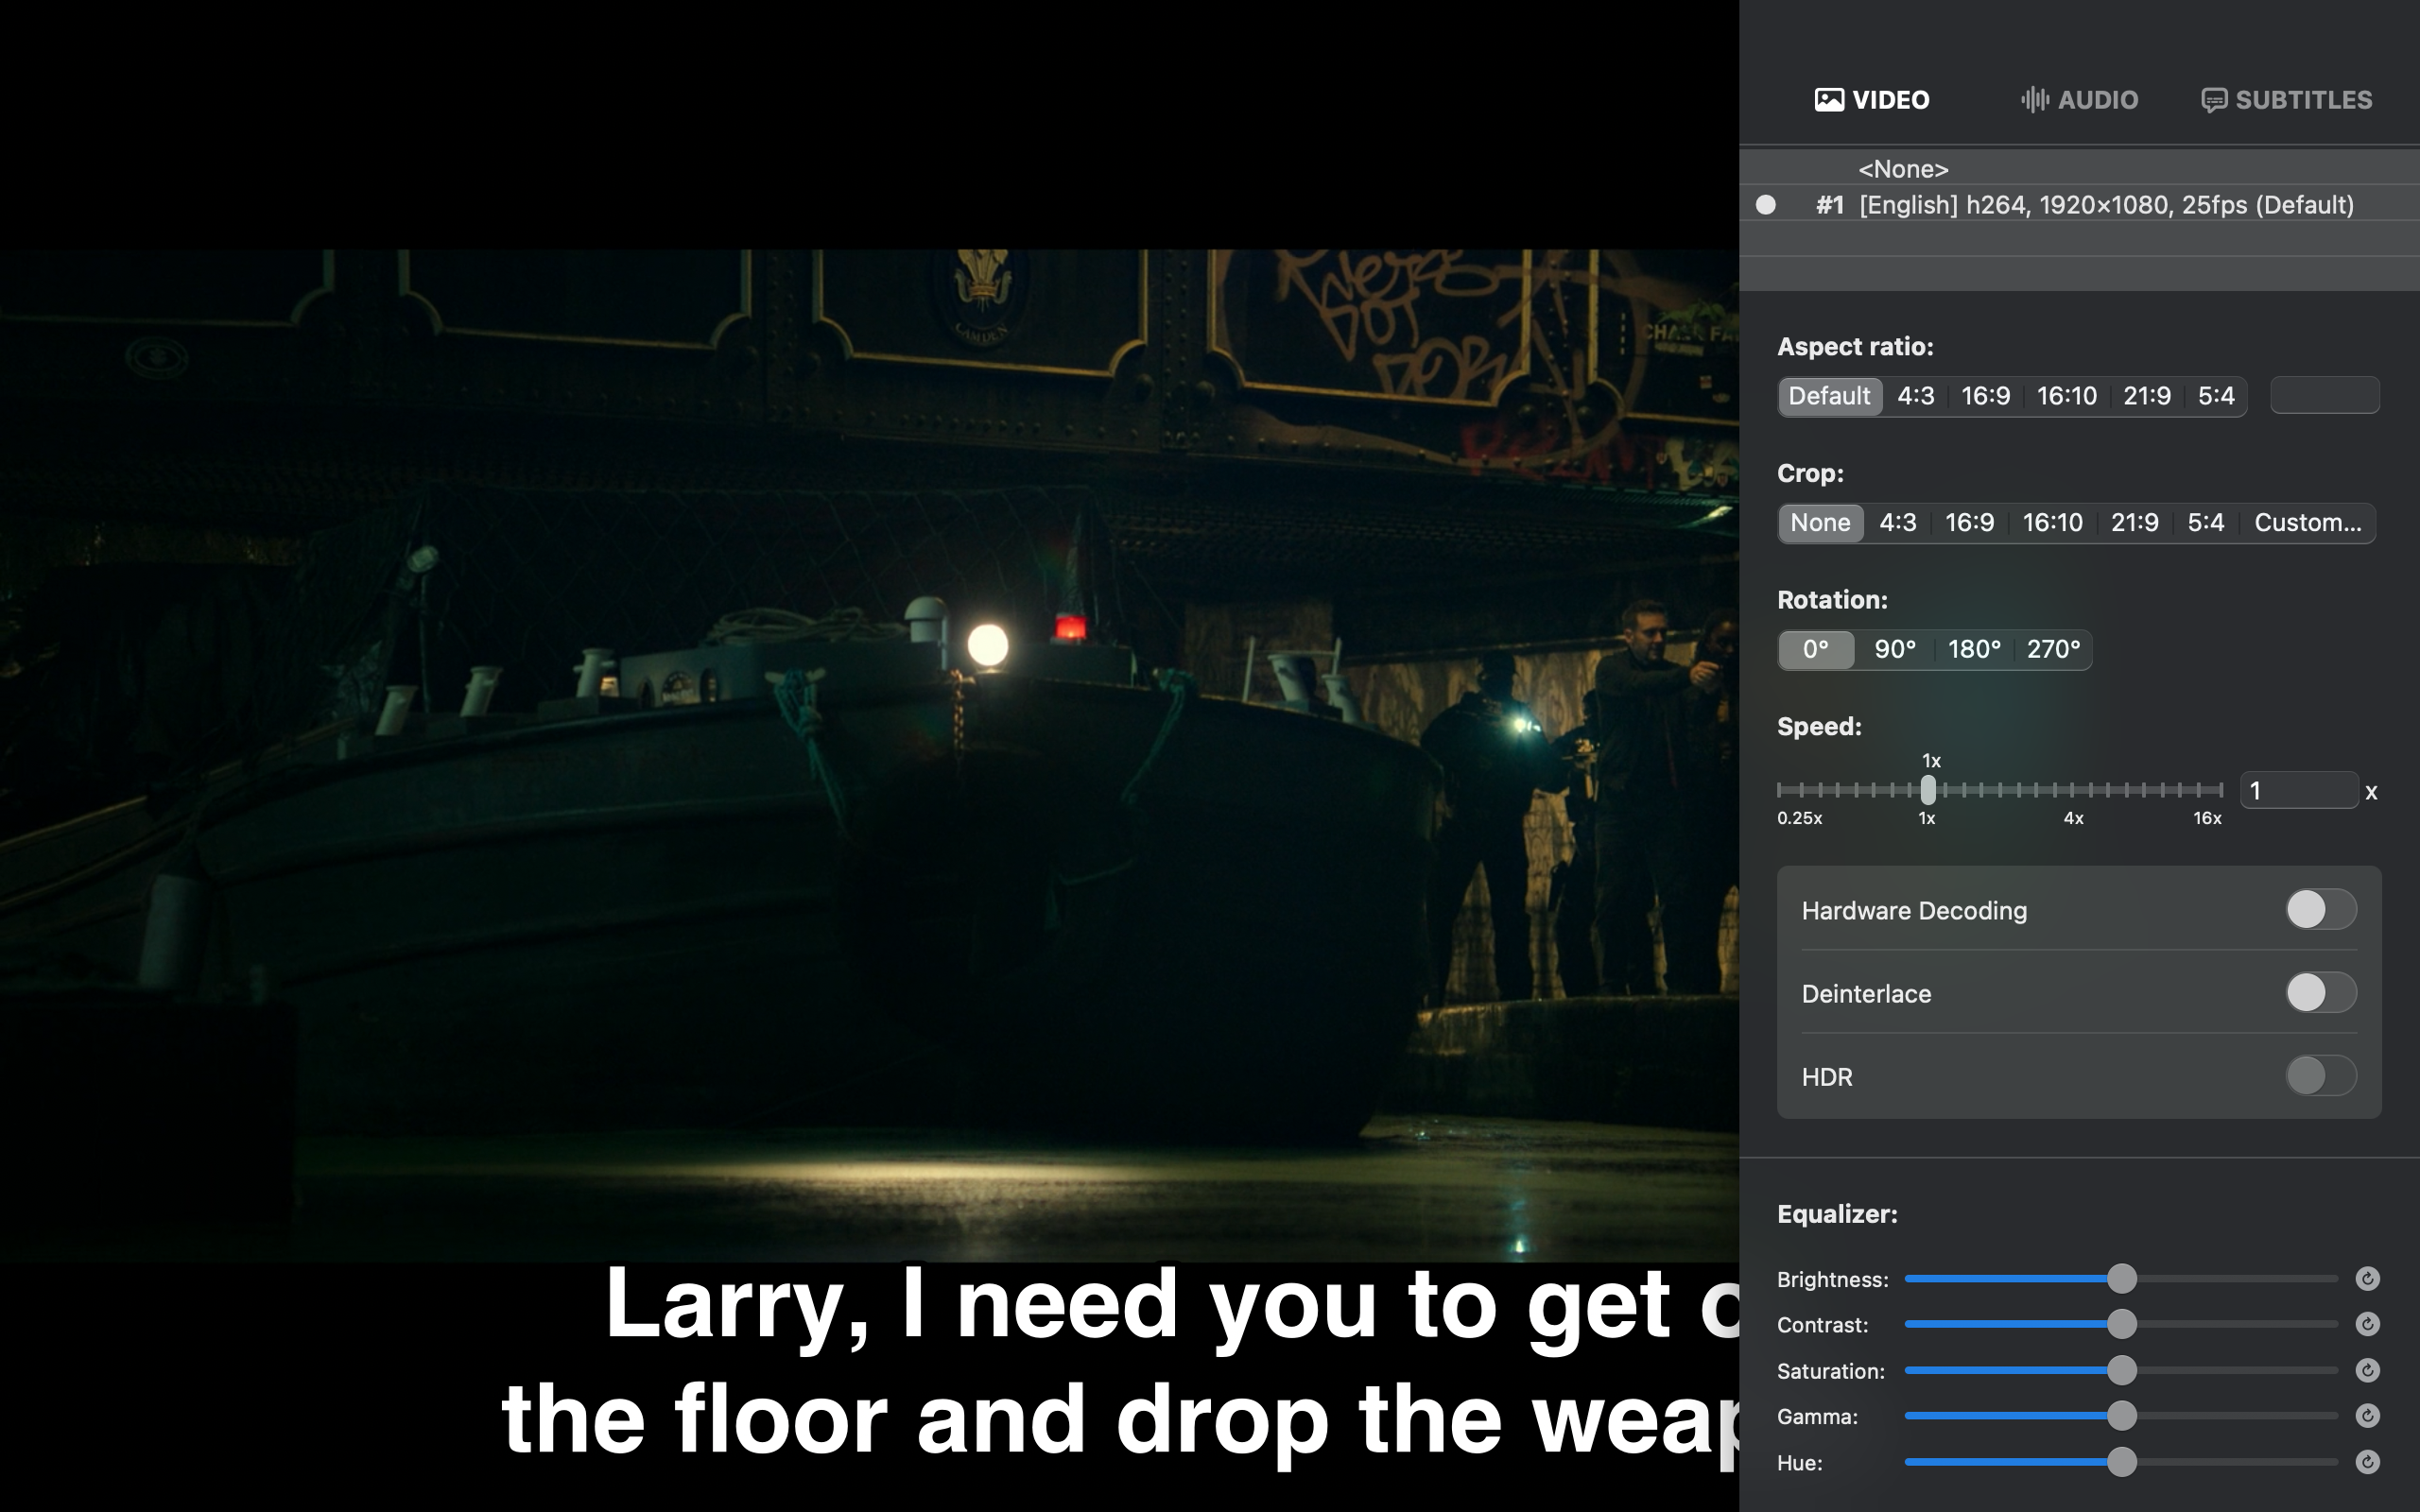Toggle the HDR switch
Screen dimensions: 2420x1512
[2321, 1076]
